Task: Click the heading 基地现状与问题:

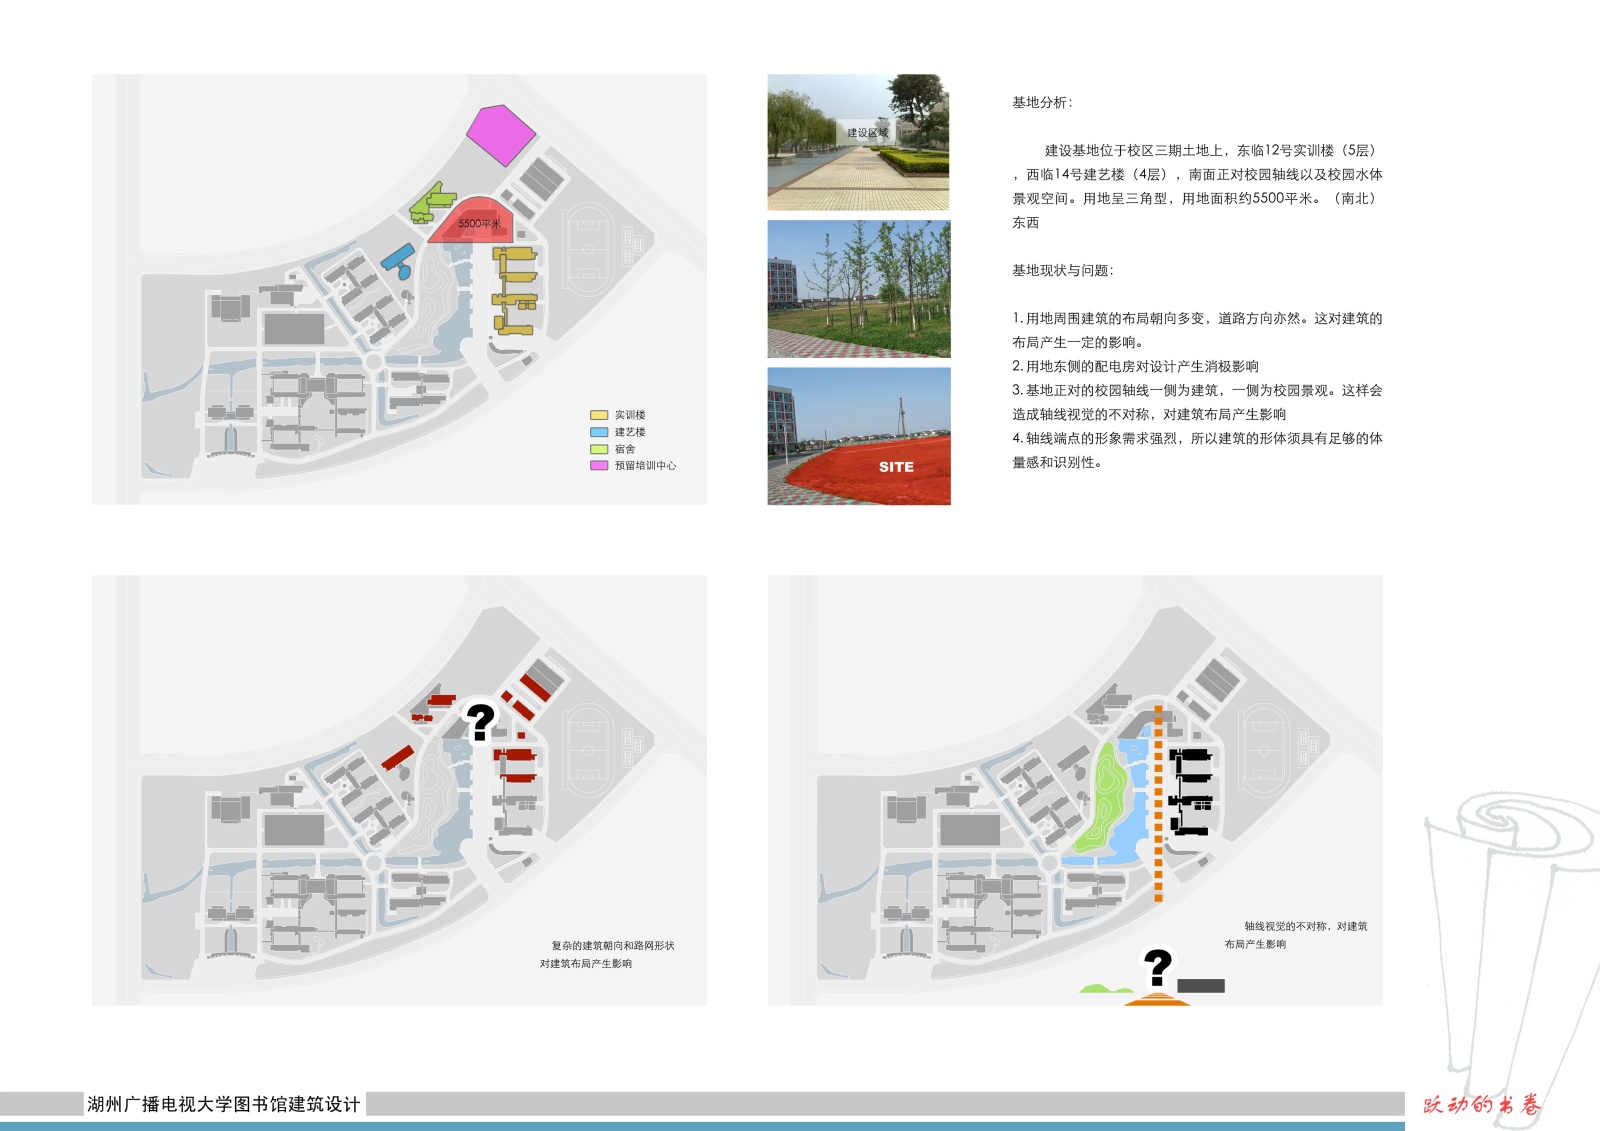Action: (1062, 270)
